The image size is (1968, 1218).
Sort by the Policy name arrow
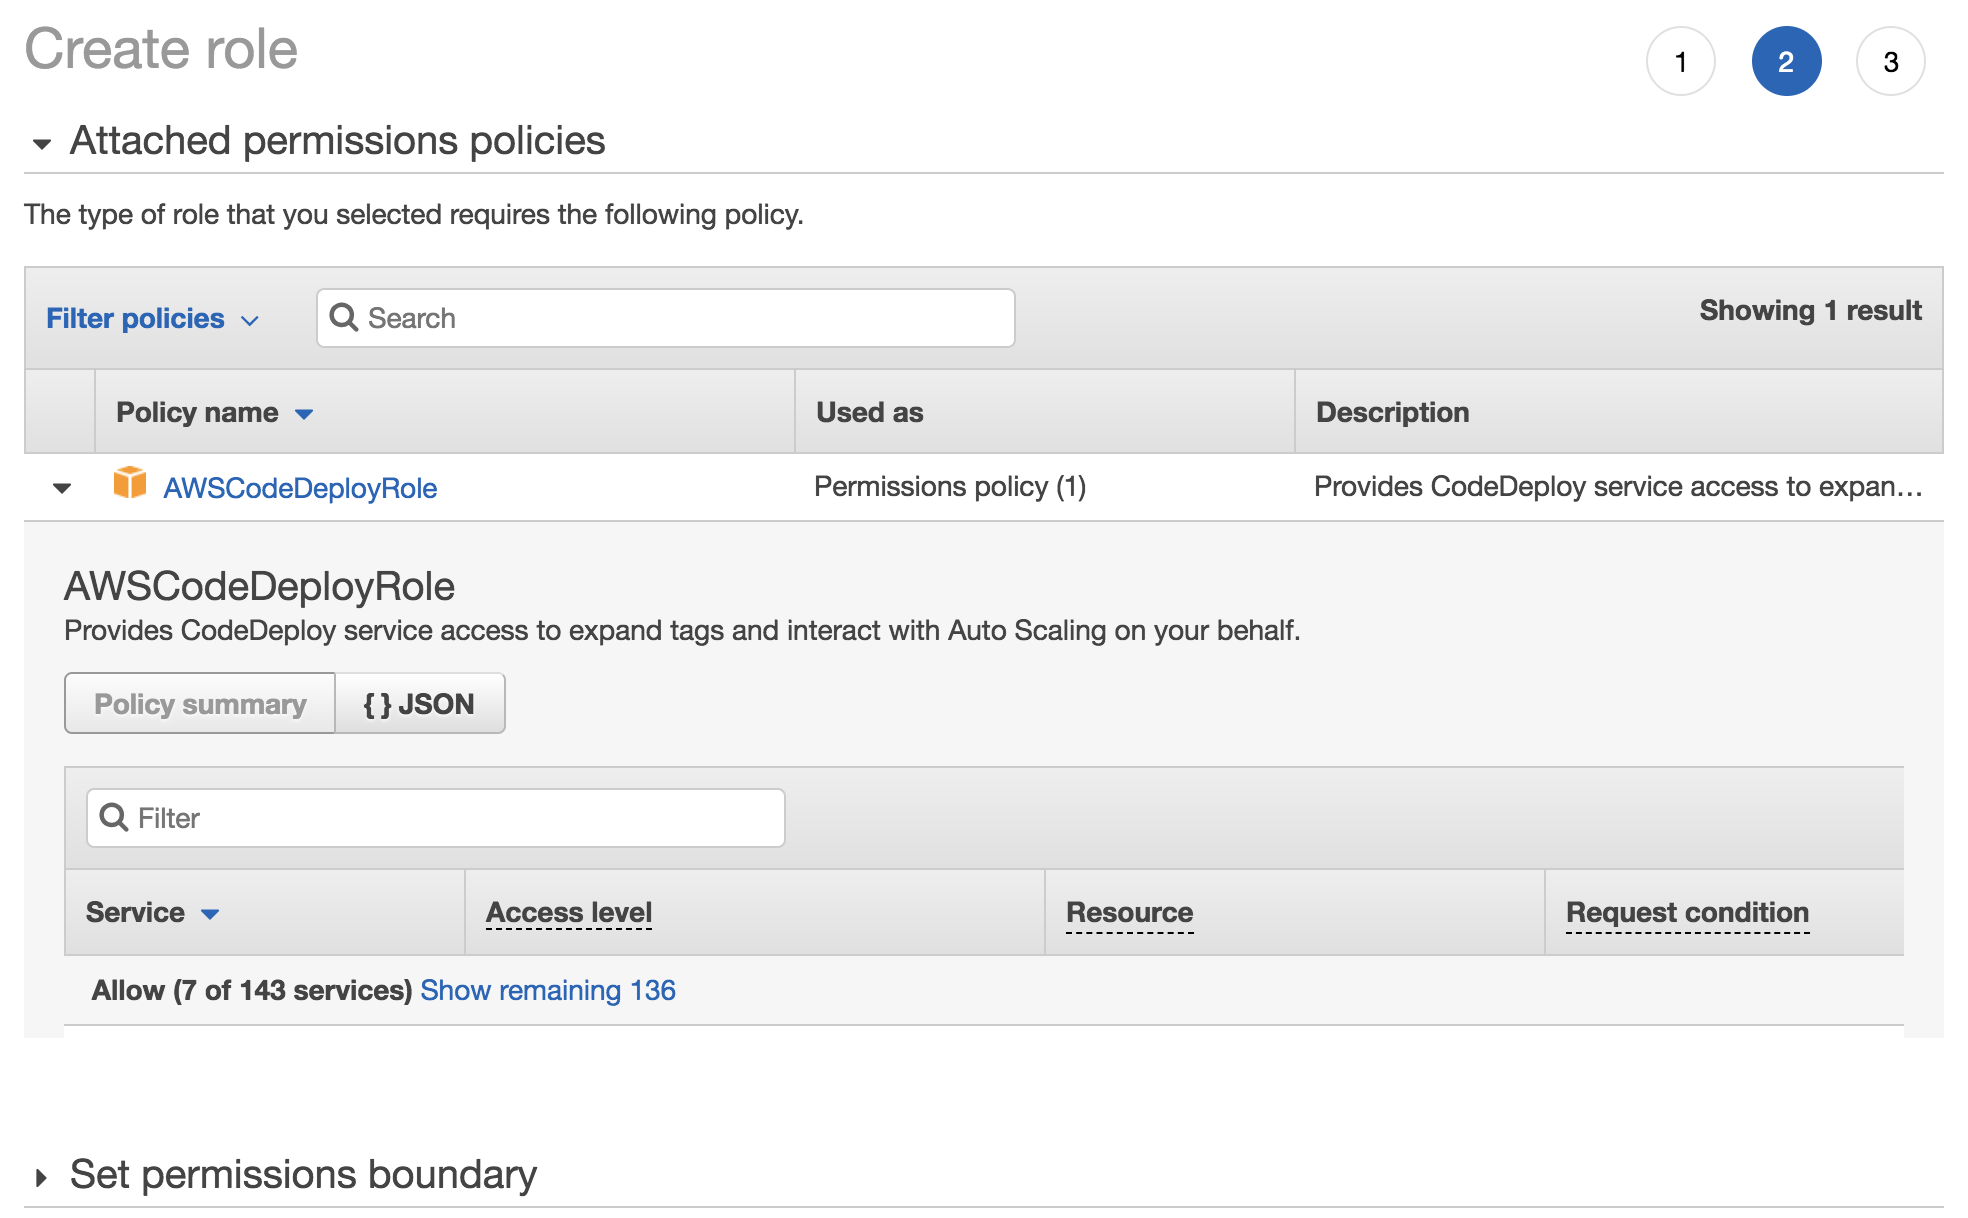(x=304, y=414)
